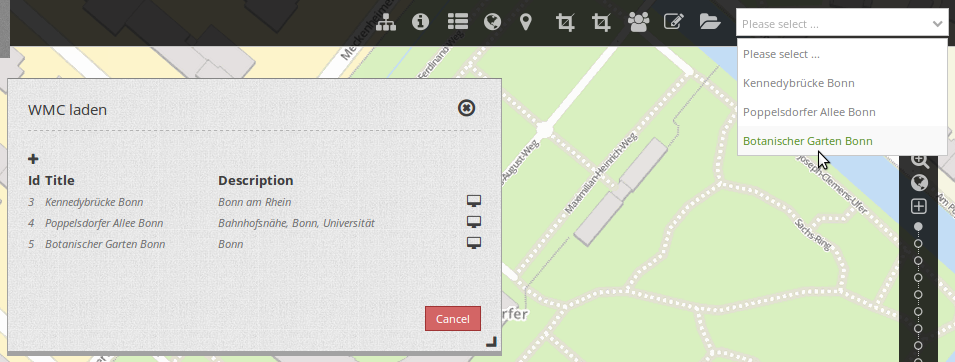Open the 'Please select ...' combo box
The height and width of the screenshot is (362, 955).
(842, 24)
